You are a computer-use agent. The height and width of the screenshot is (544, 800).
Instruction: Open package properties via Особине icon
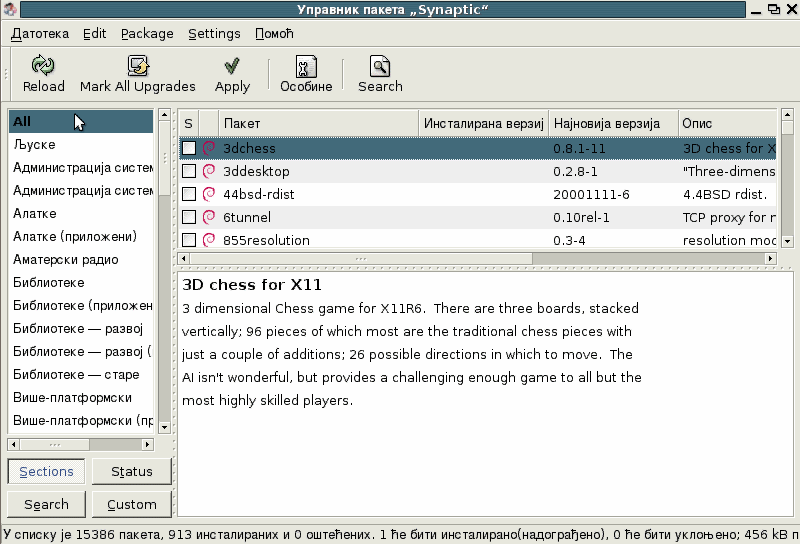[306, 66]
